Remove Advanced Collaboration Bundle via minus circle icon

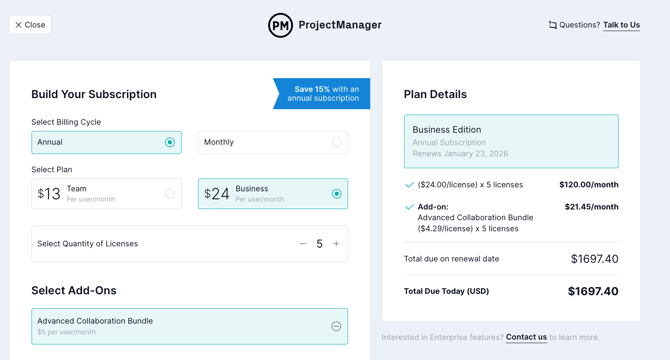tap(336, 326)
